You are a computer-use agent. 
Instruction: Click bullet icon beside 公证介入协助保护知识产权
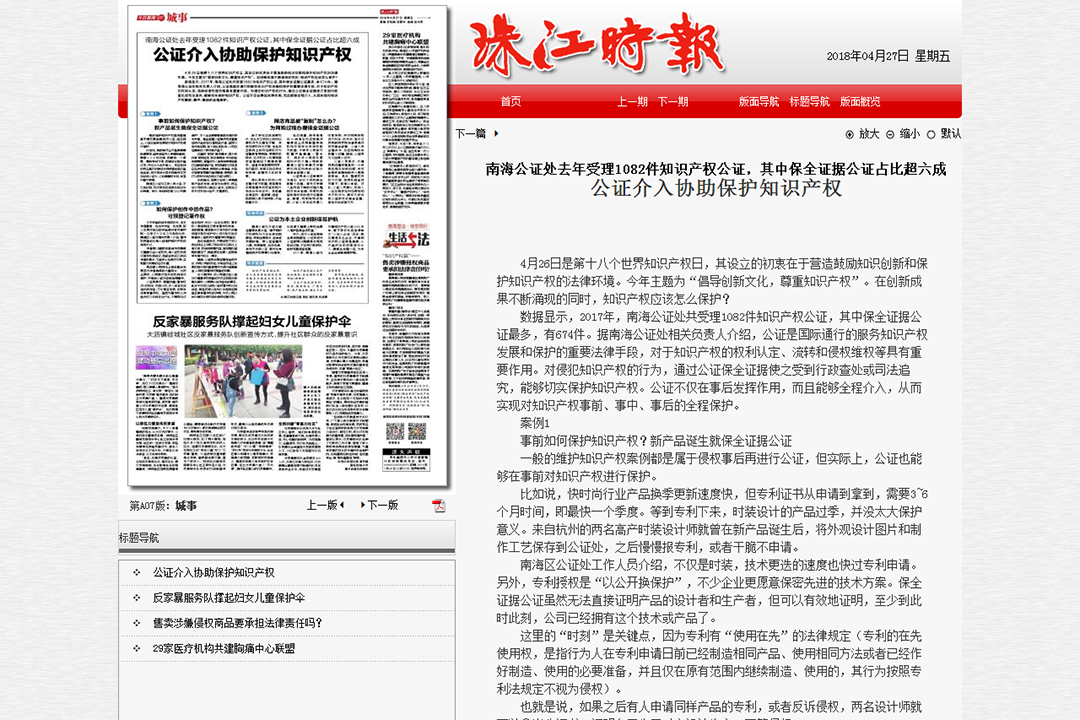pos(136,573)
